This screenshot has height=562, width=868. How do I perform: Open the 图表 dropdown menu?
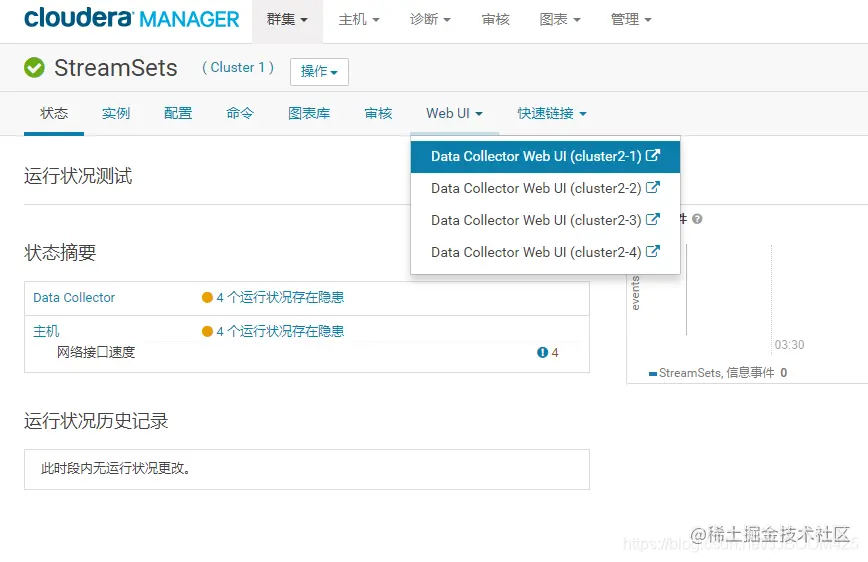tap(560, 20)
